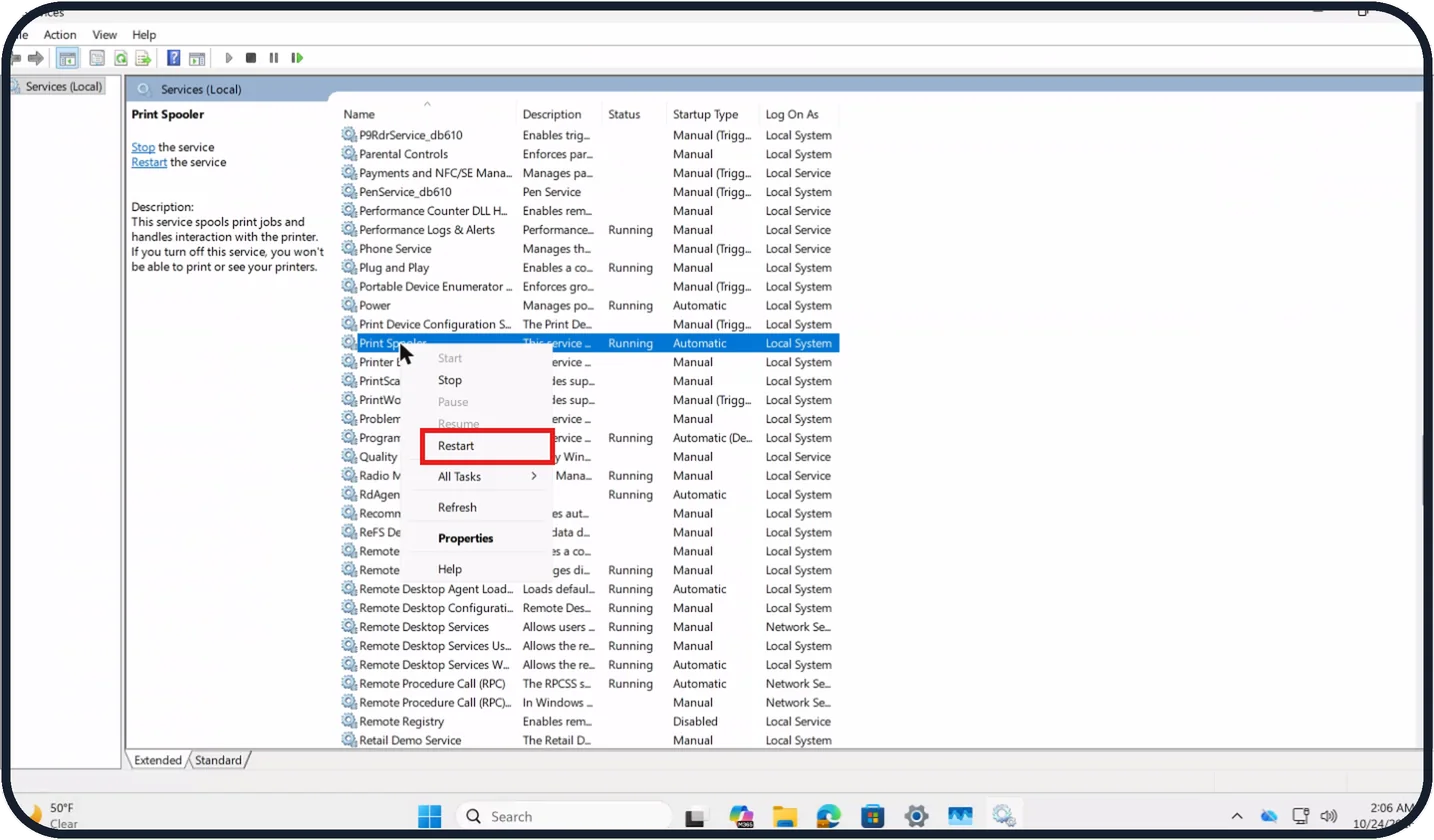Click the taskbar Search box
Screen dimensions: 1434x840
tap(563, 816)
